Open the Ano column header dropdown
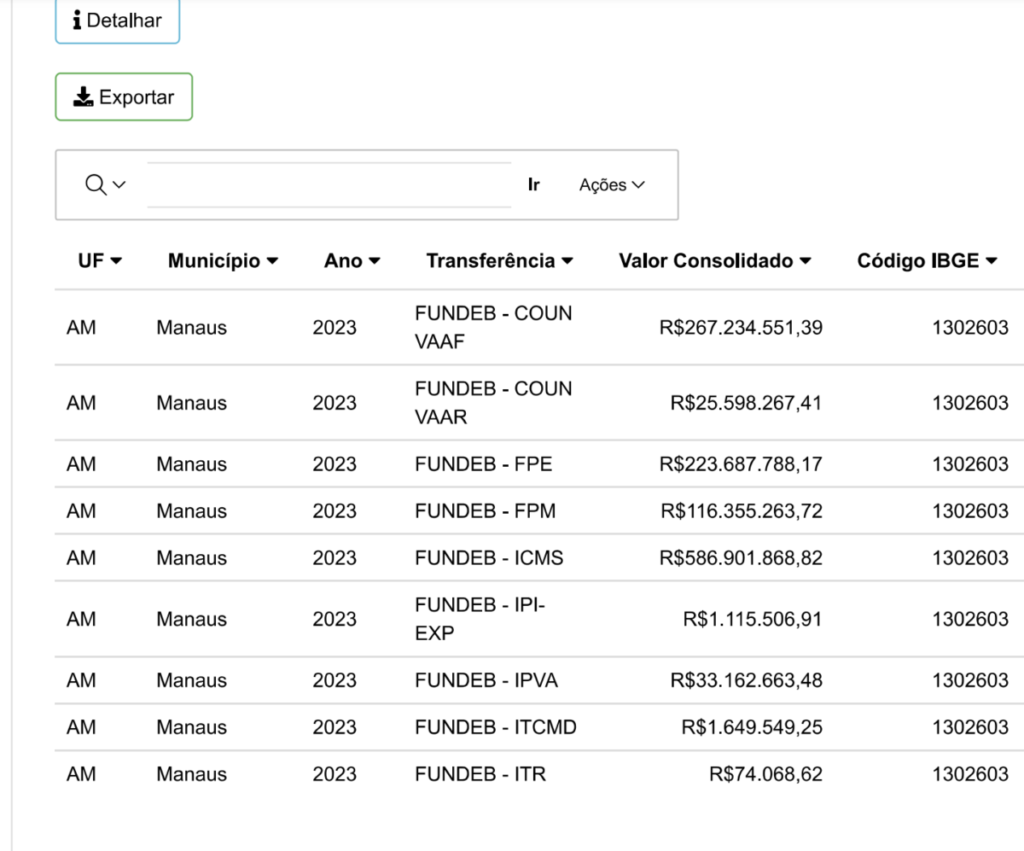This screenshot has height=851, width=1024. click(352, 261)
